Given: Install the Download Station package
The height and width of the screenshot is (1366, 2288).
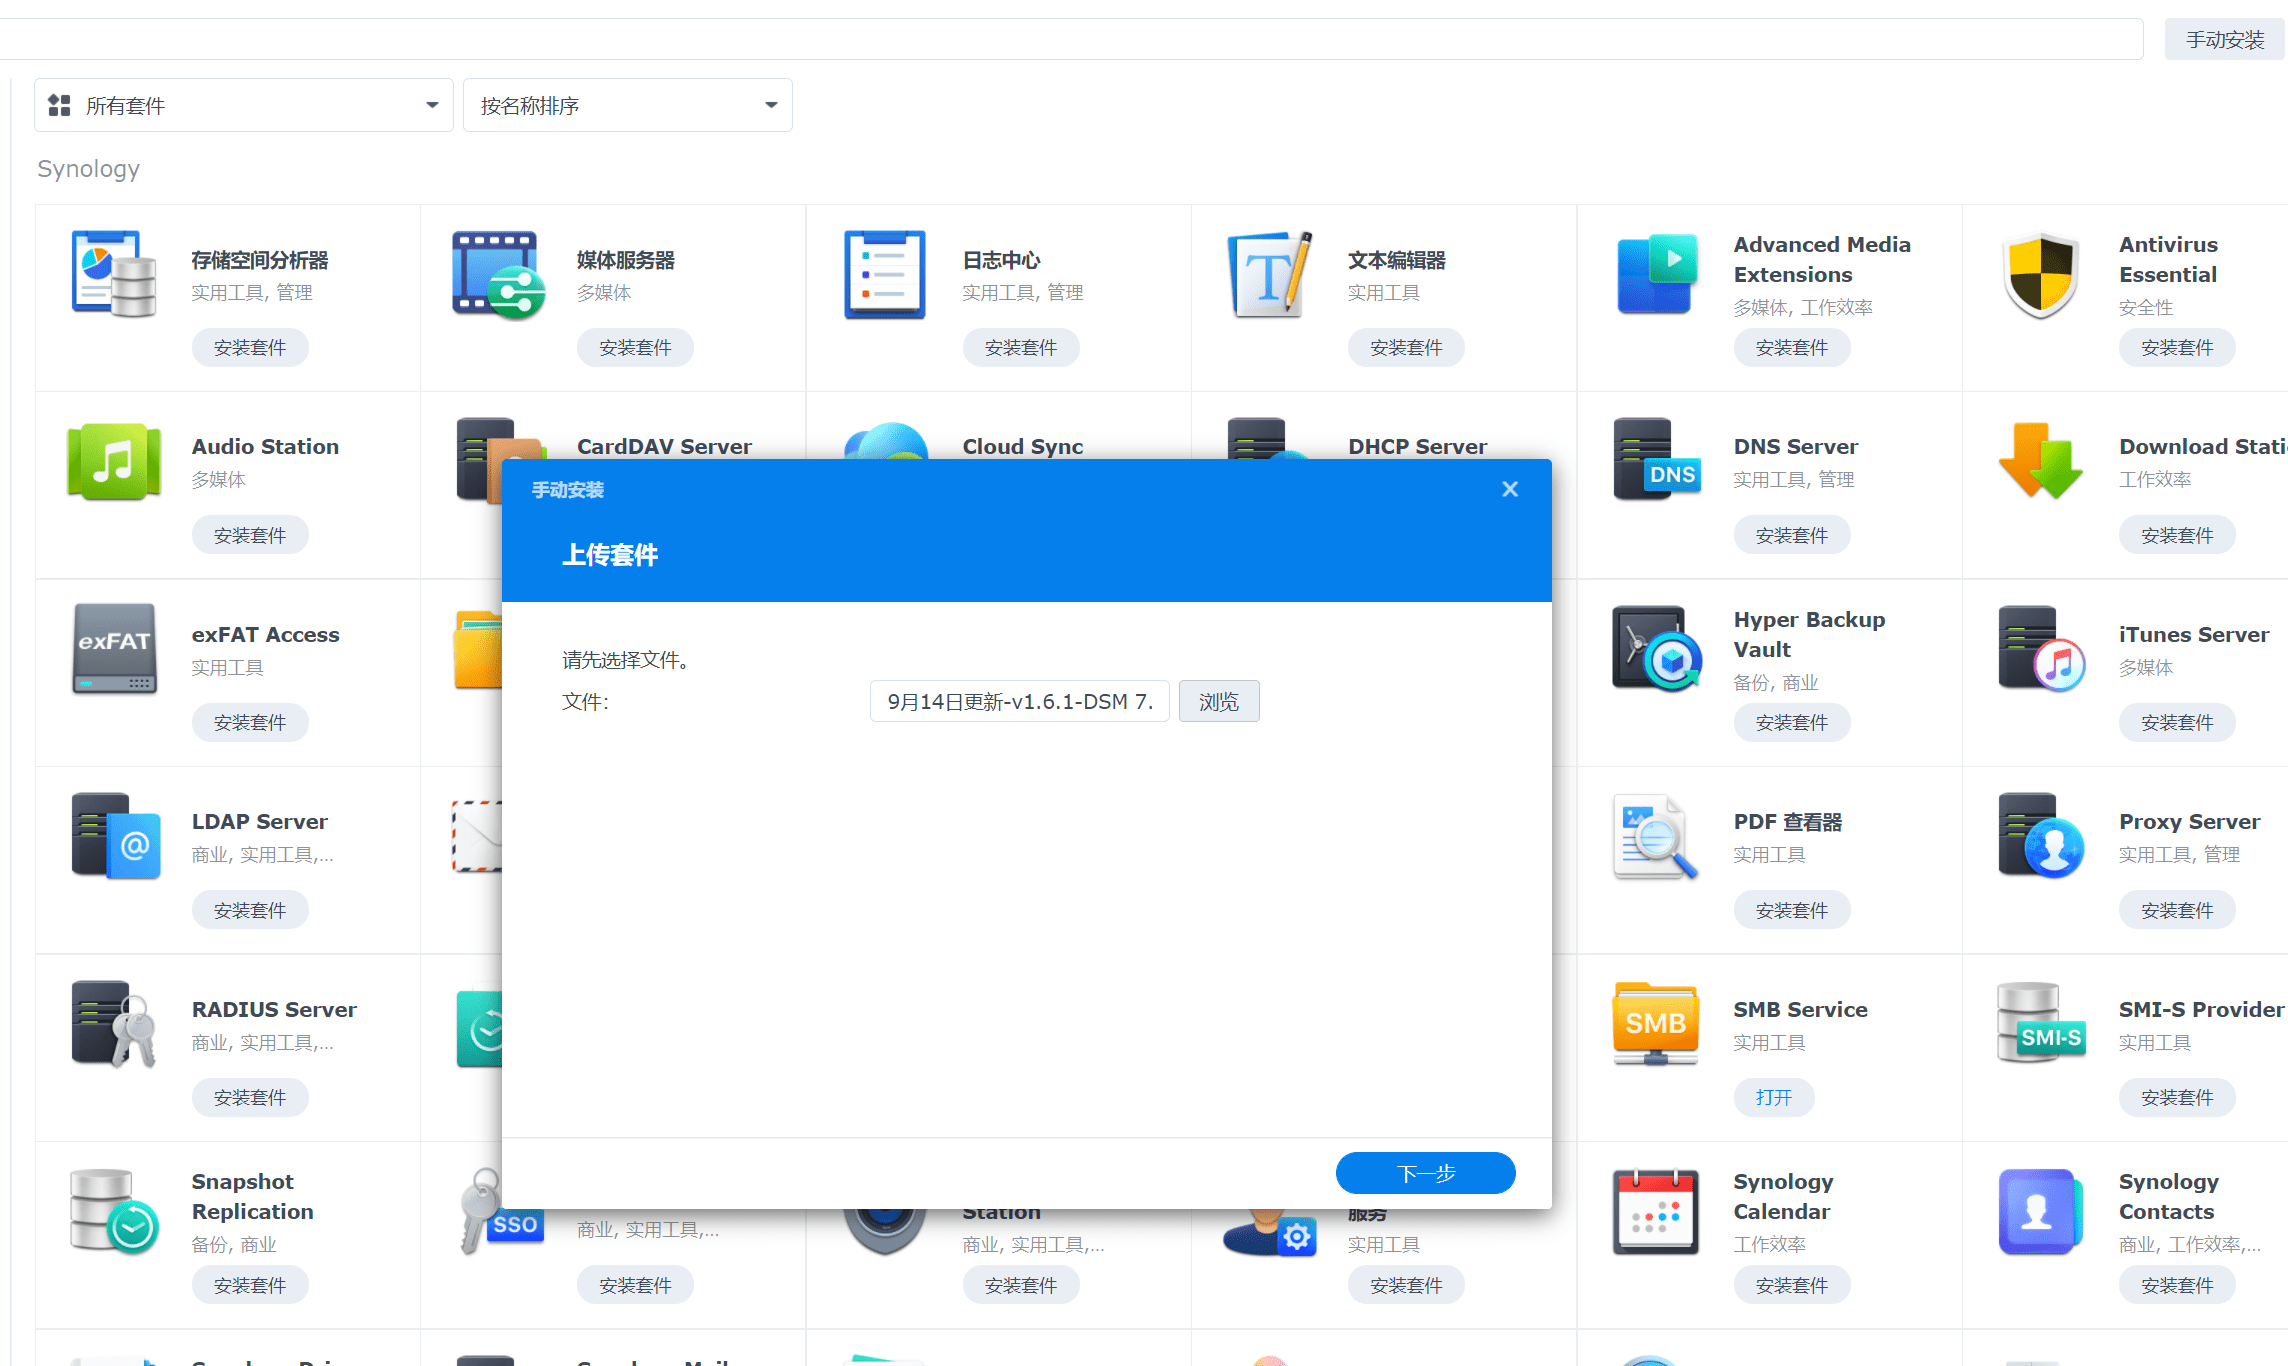Looking at the screenshot, I should [2177, 535].
